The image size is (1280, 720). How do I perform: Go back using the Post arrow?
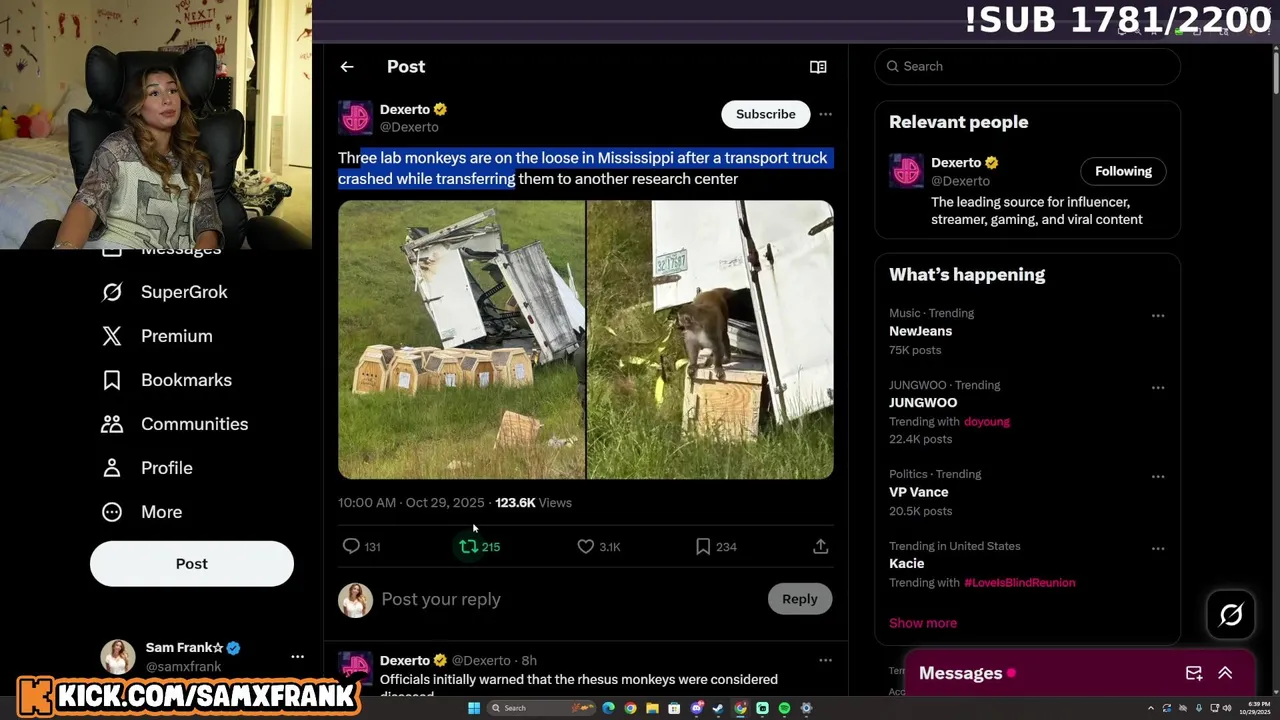[x=347, y=67]
